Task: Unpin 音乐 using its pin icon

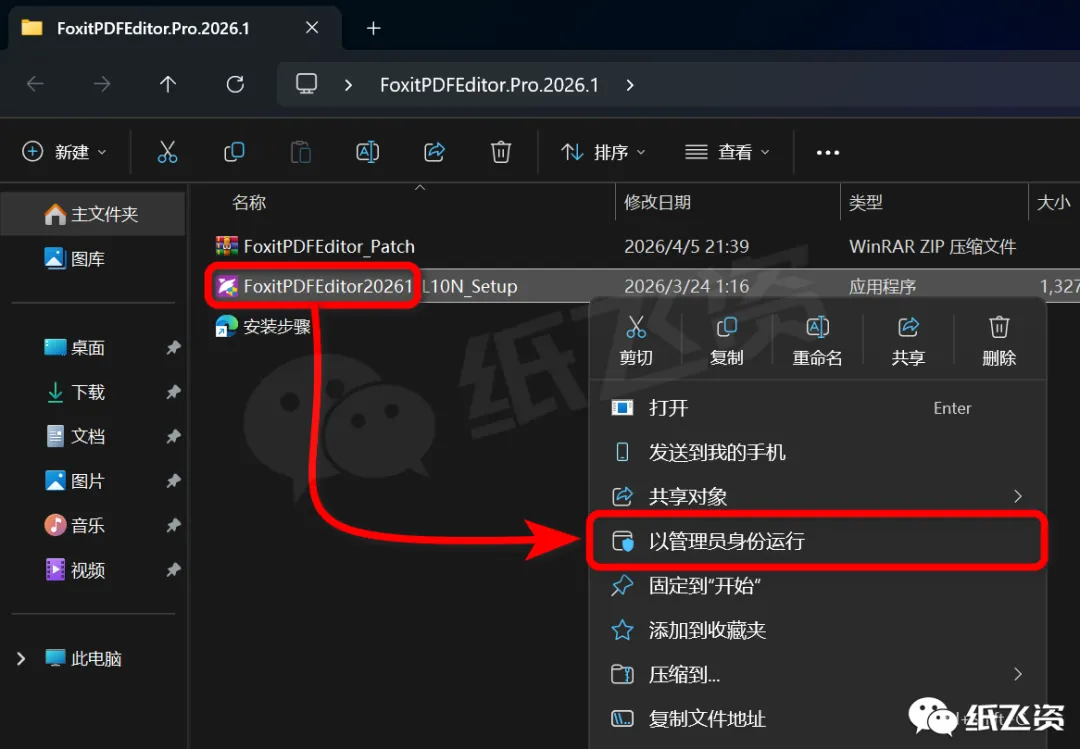Action: point(173,525)
